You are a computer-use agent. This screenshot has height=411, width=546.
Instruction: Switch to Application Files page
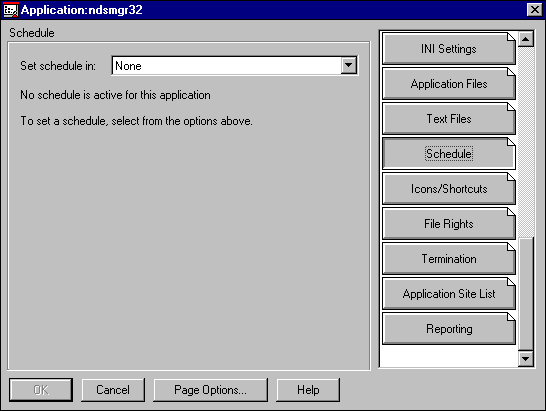click(x=449, y=84)
